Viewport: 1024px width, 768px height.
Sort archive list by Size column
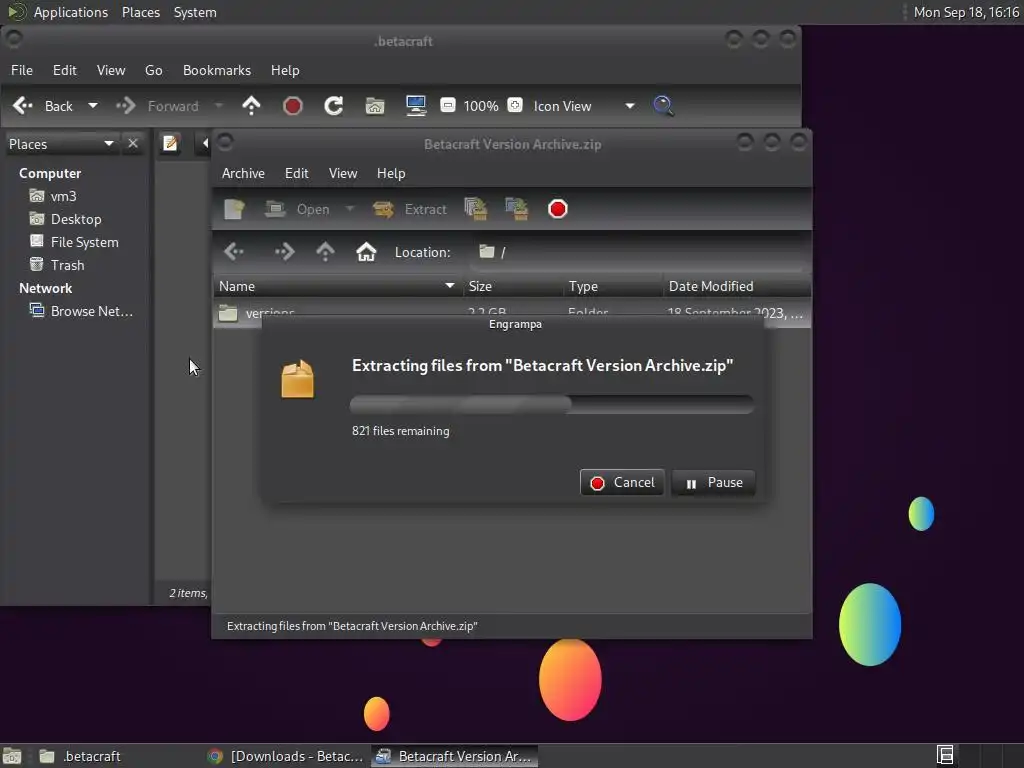pos(512,286)
